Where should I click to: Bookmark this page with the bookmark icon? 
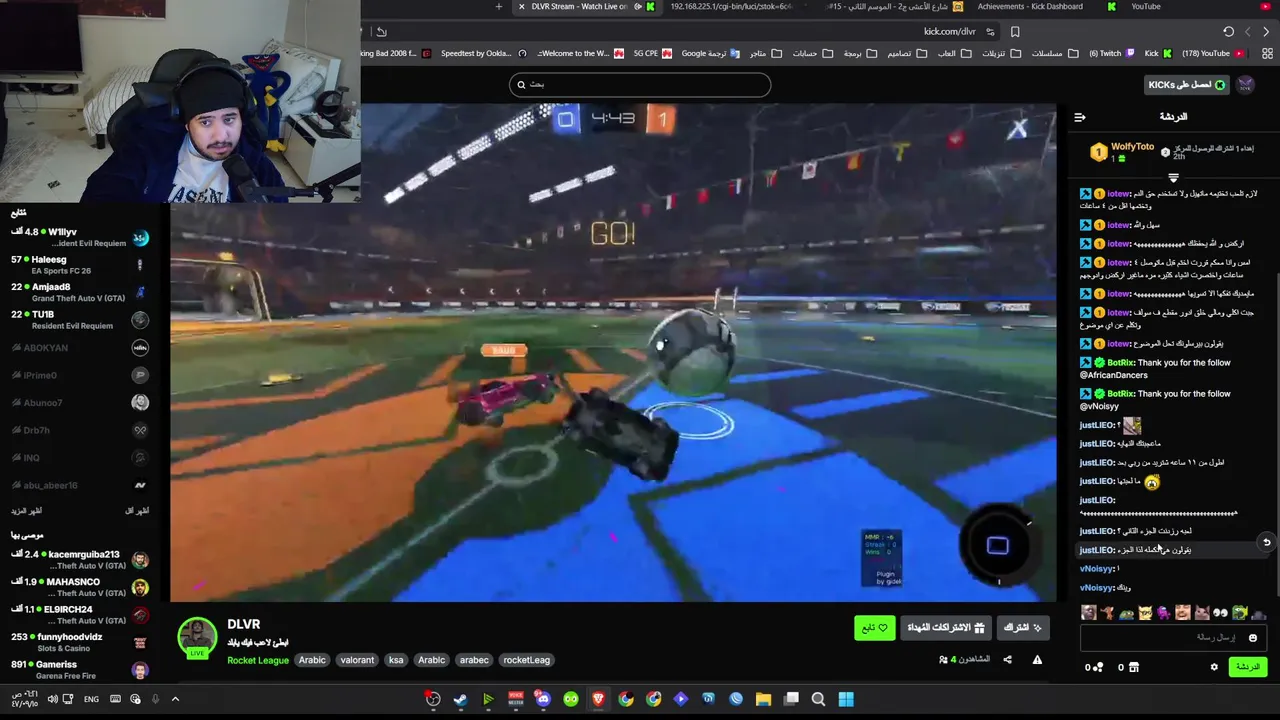[1015, 31]
